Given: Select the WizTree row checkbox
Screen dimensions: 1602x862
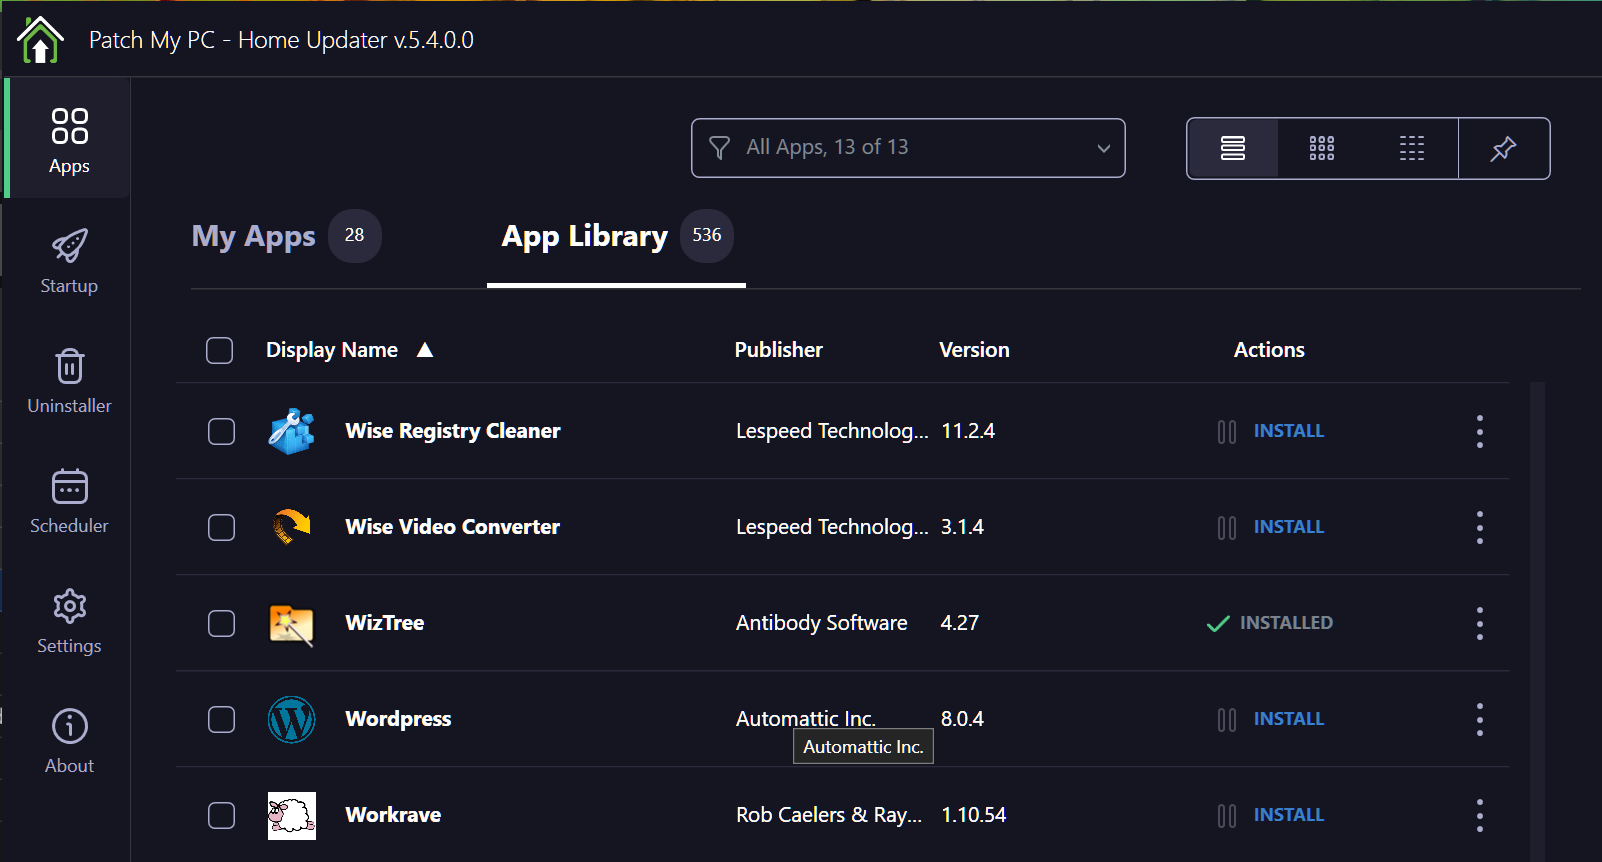Looking at the screenshot, I should pos(221,623).
